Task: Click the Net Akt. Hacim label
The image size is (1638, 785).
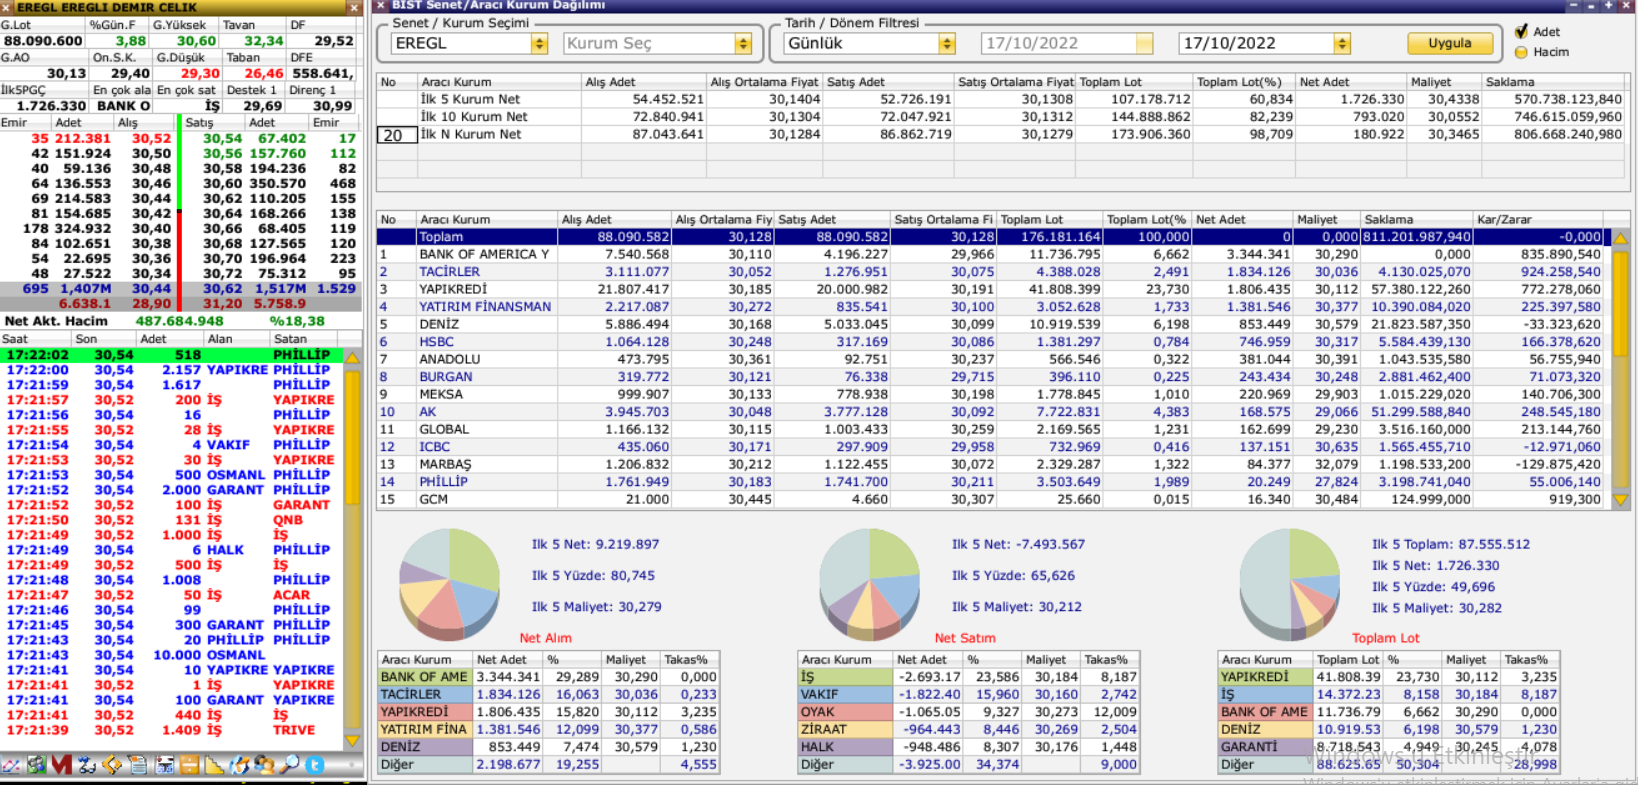Action: pyautogui.click(x=56, y=321)
